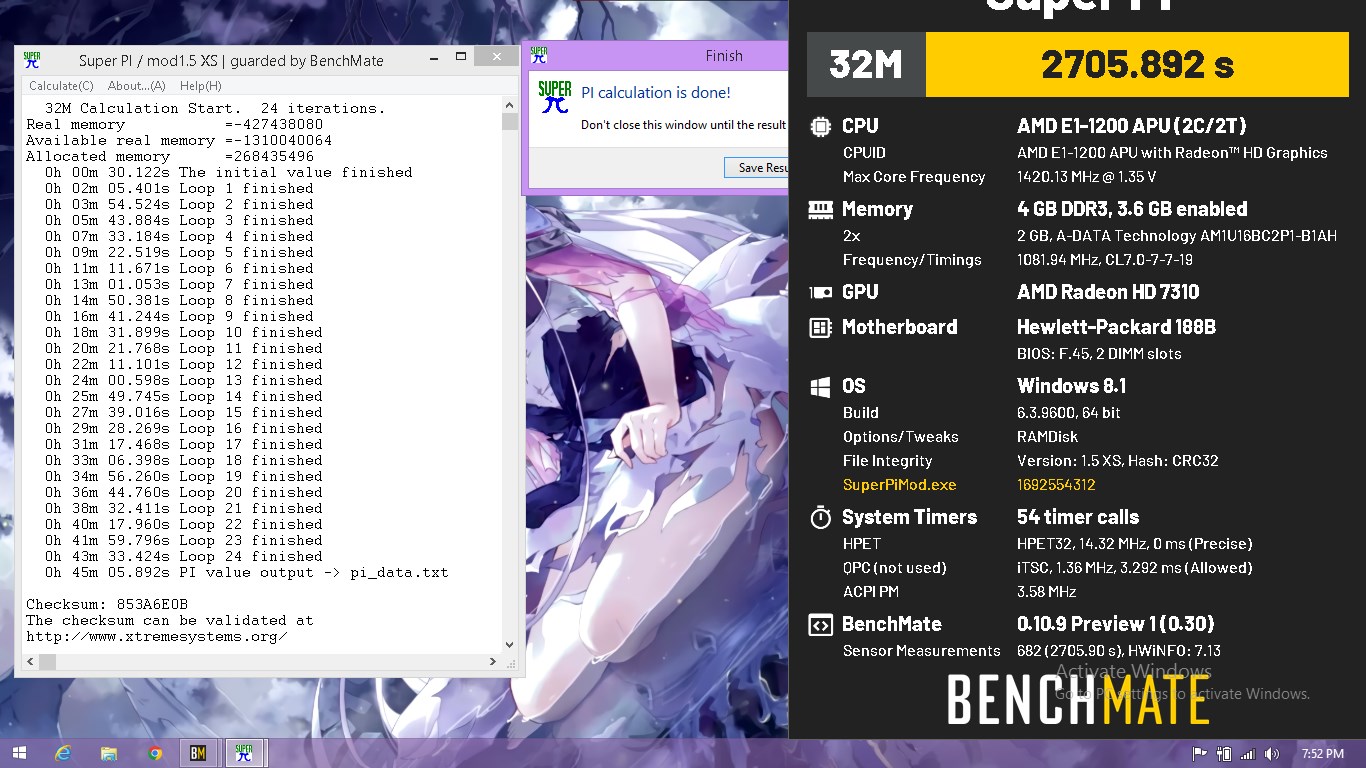Click the large Super PI icon in Finish dialog
Image resolution: width=1366 pixels, height=768 pixels.
tap(555, 97)
